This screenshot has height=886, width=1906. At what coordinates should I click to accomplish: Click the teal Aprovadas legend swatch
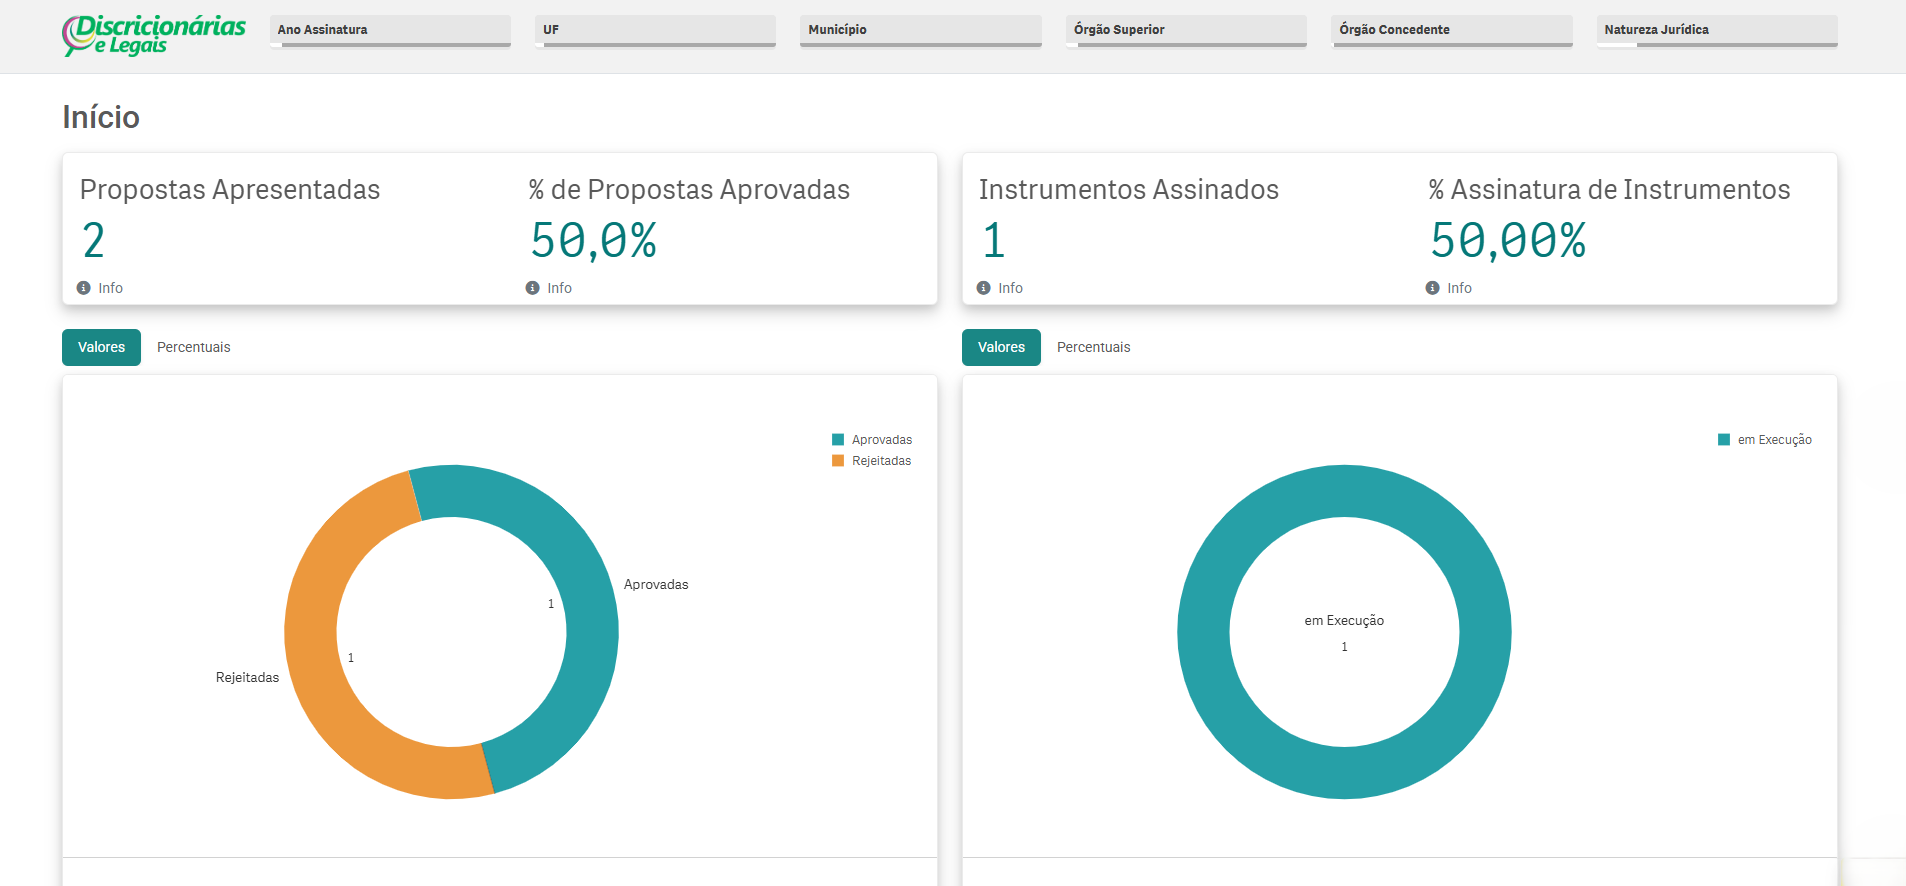pyautogui.click(x=838, y=440)
